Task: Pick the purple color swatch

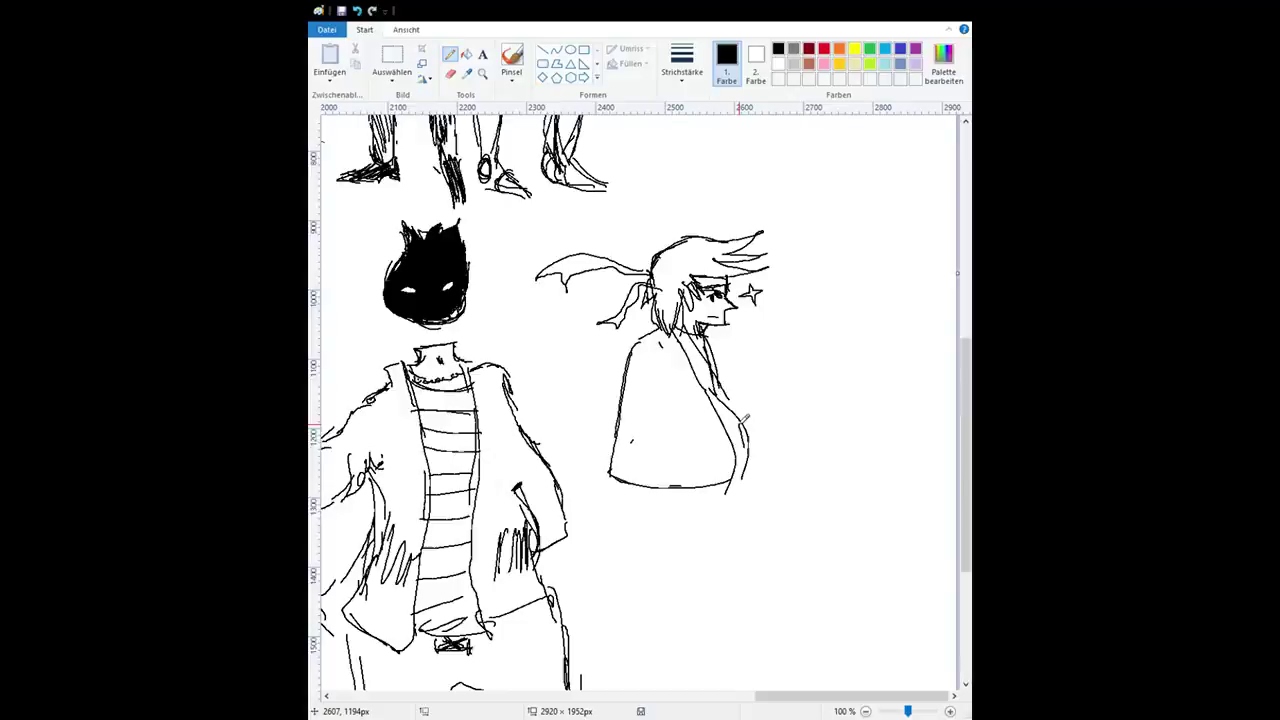Action: 915,48
